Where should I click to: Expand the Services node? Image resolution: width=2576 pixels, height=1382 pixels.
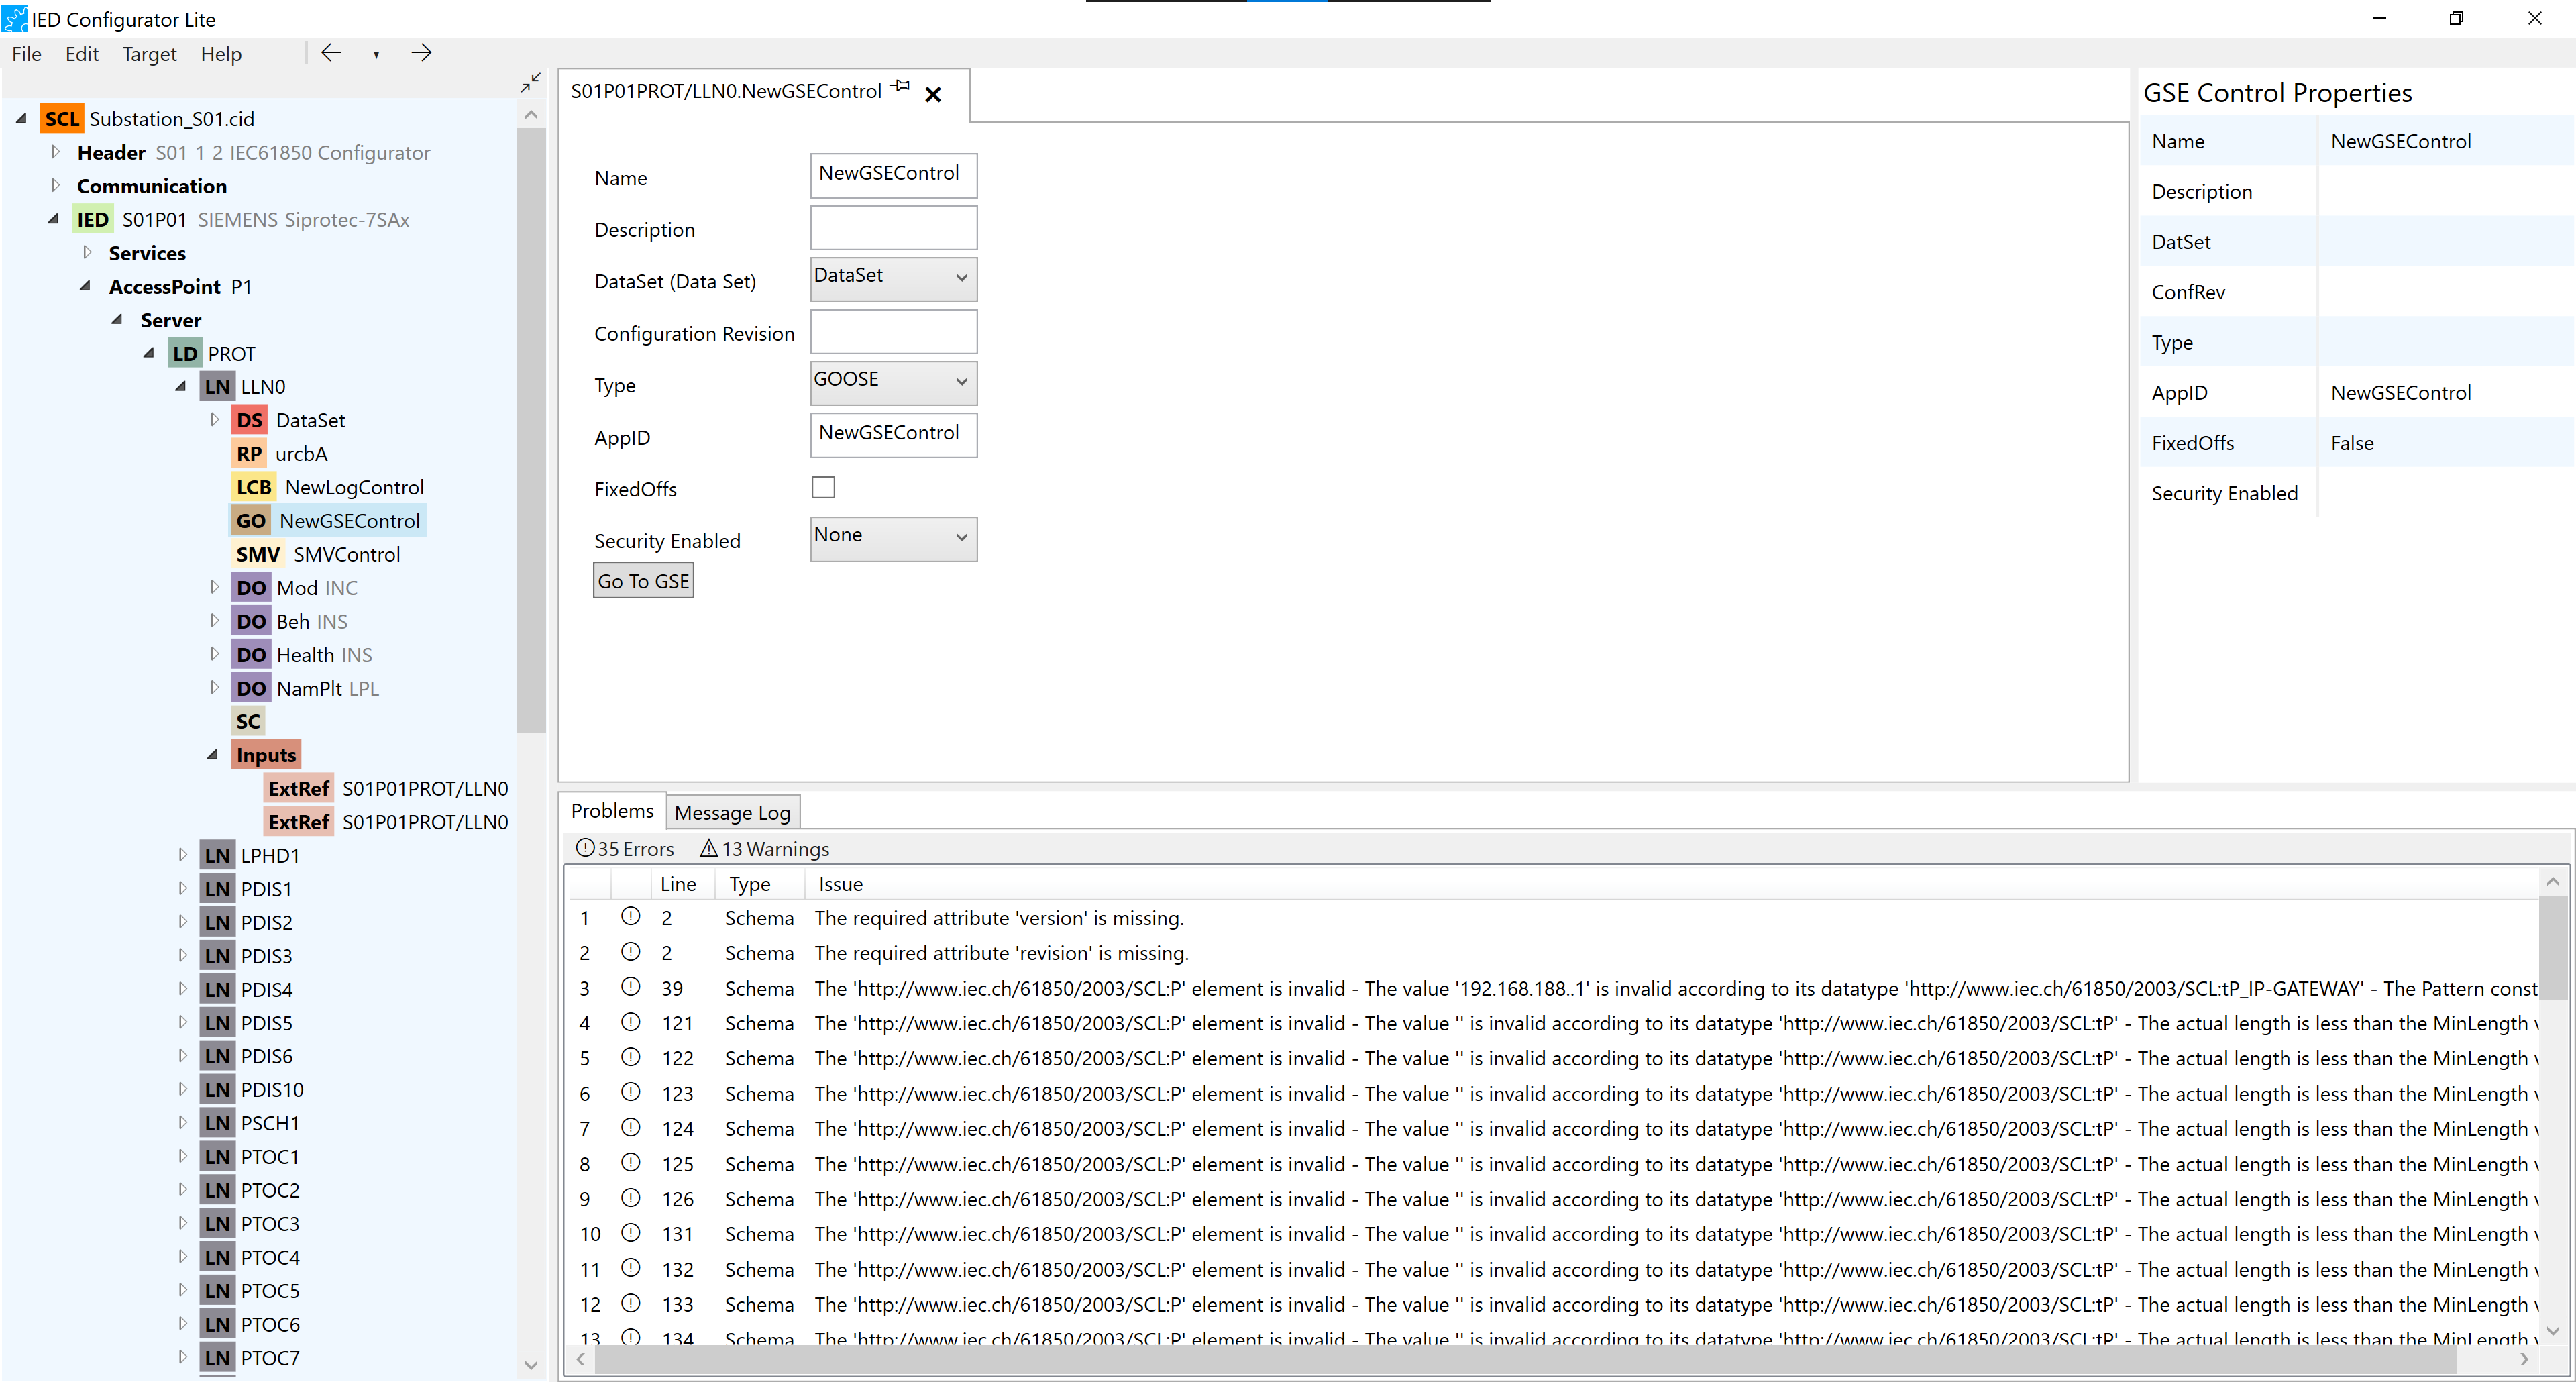[x=87, y=252]
